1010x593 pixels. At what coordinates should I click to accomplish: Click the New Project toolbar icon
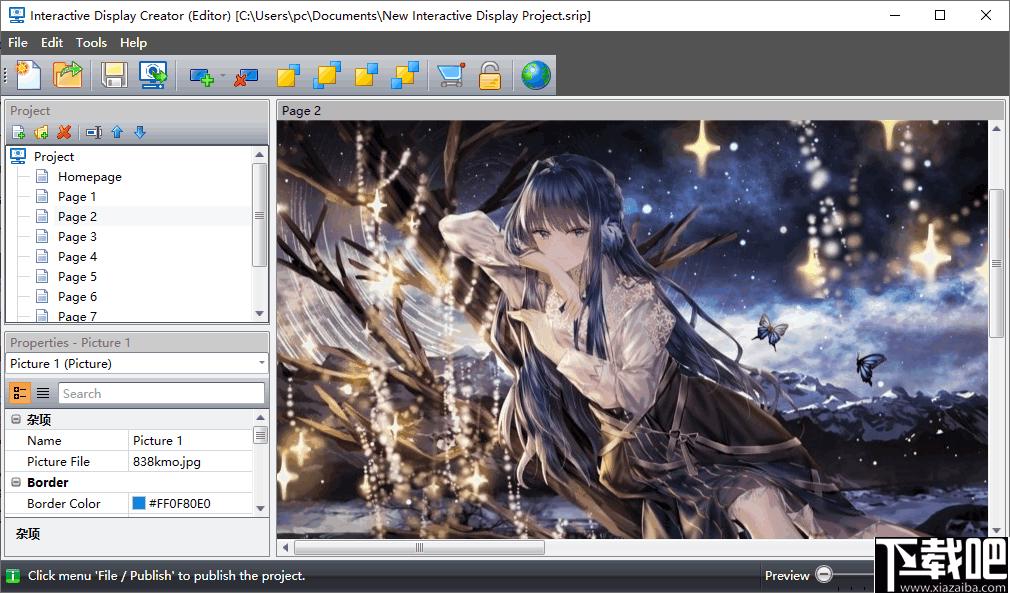pos(27,75)
